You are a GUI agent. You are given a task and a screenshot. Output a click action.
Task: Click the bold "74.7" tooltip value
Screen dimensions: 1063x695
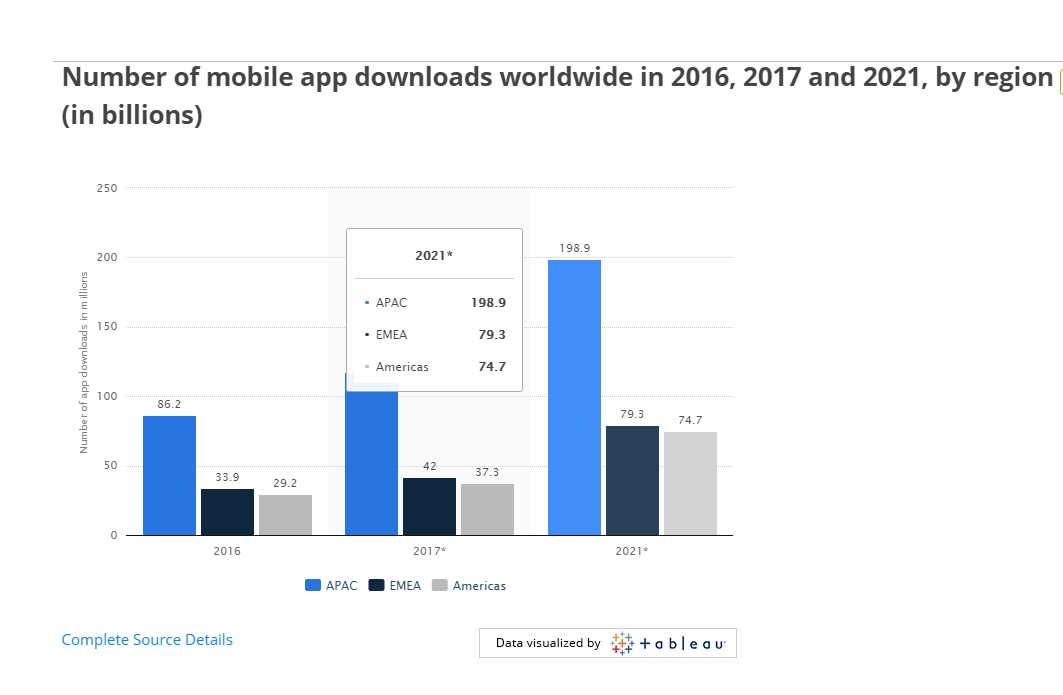pos(492,367)
